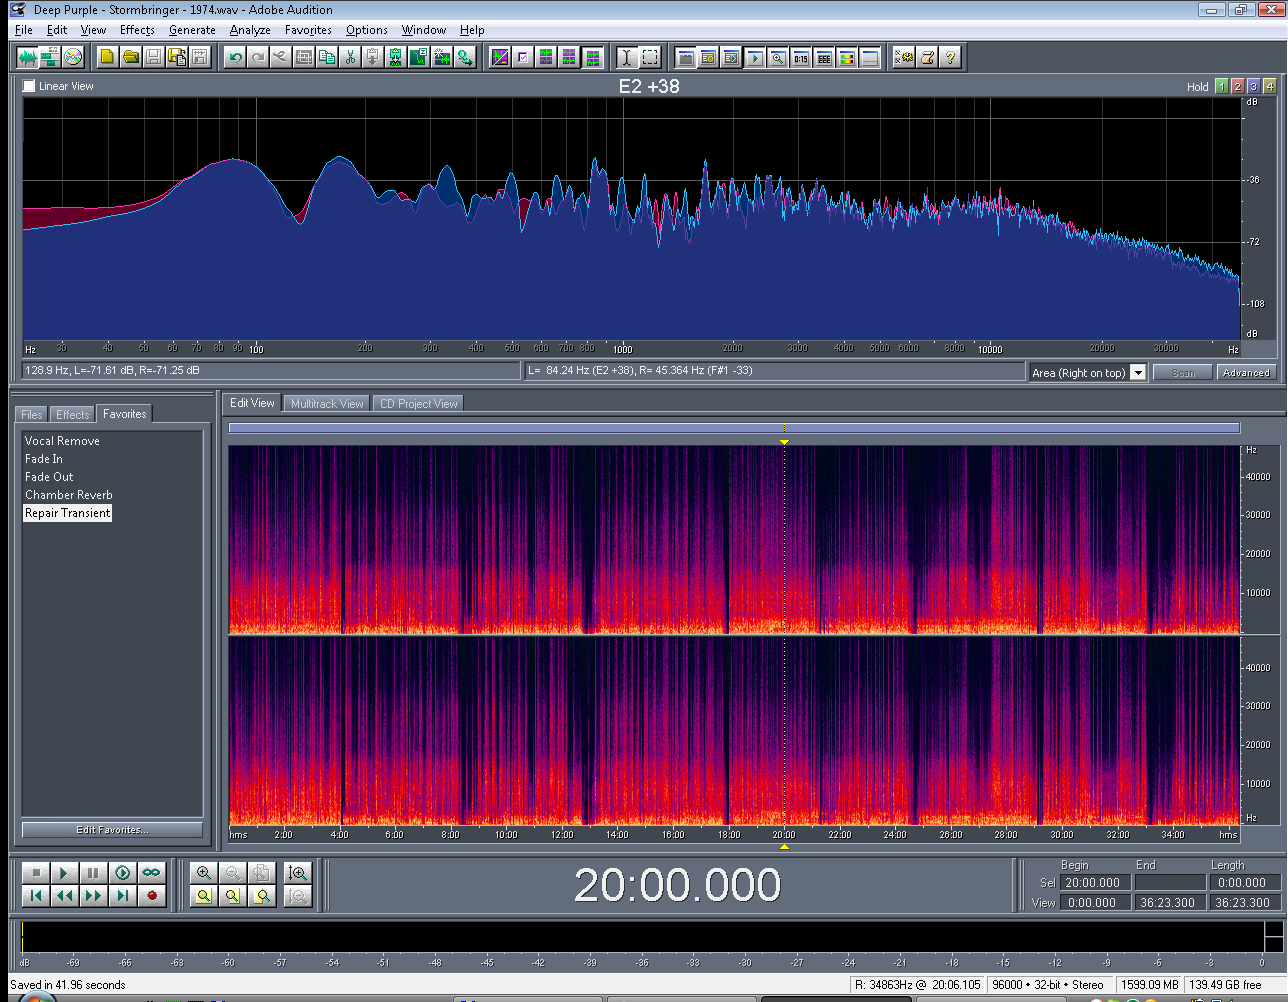
Task: Click the Advanced button
Action: click(1246, 373)
